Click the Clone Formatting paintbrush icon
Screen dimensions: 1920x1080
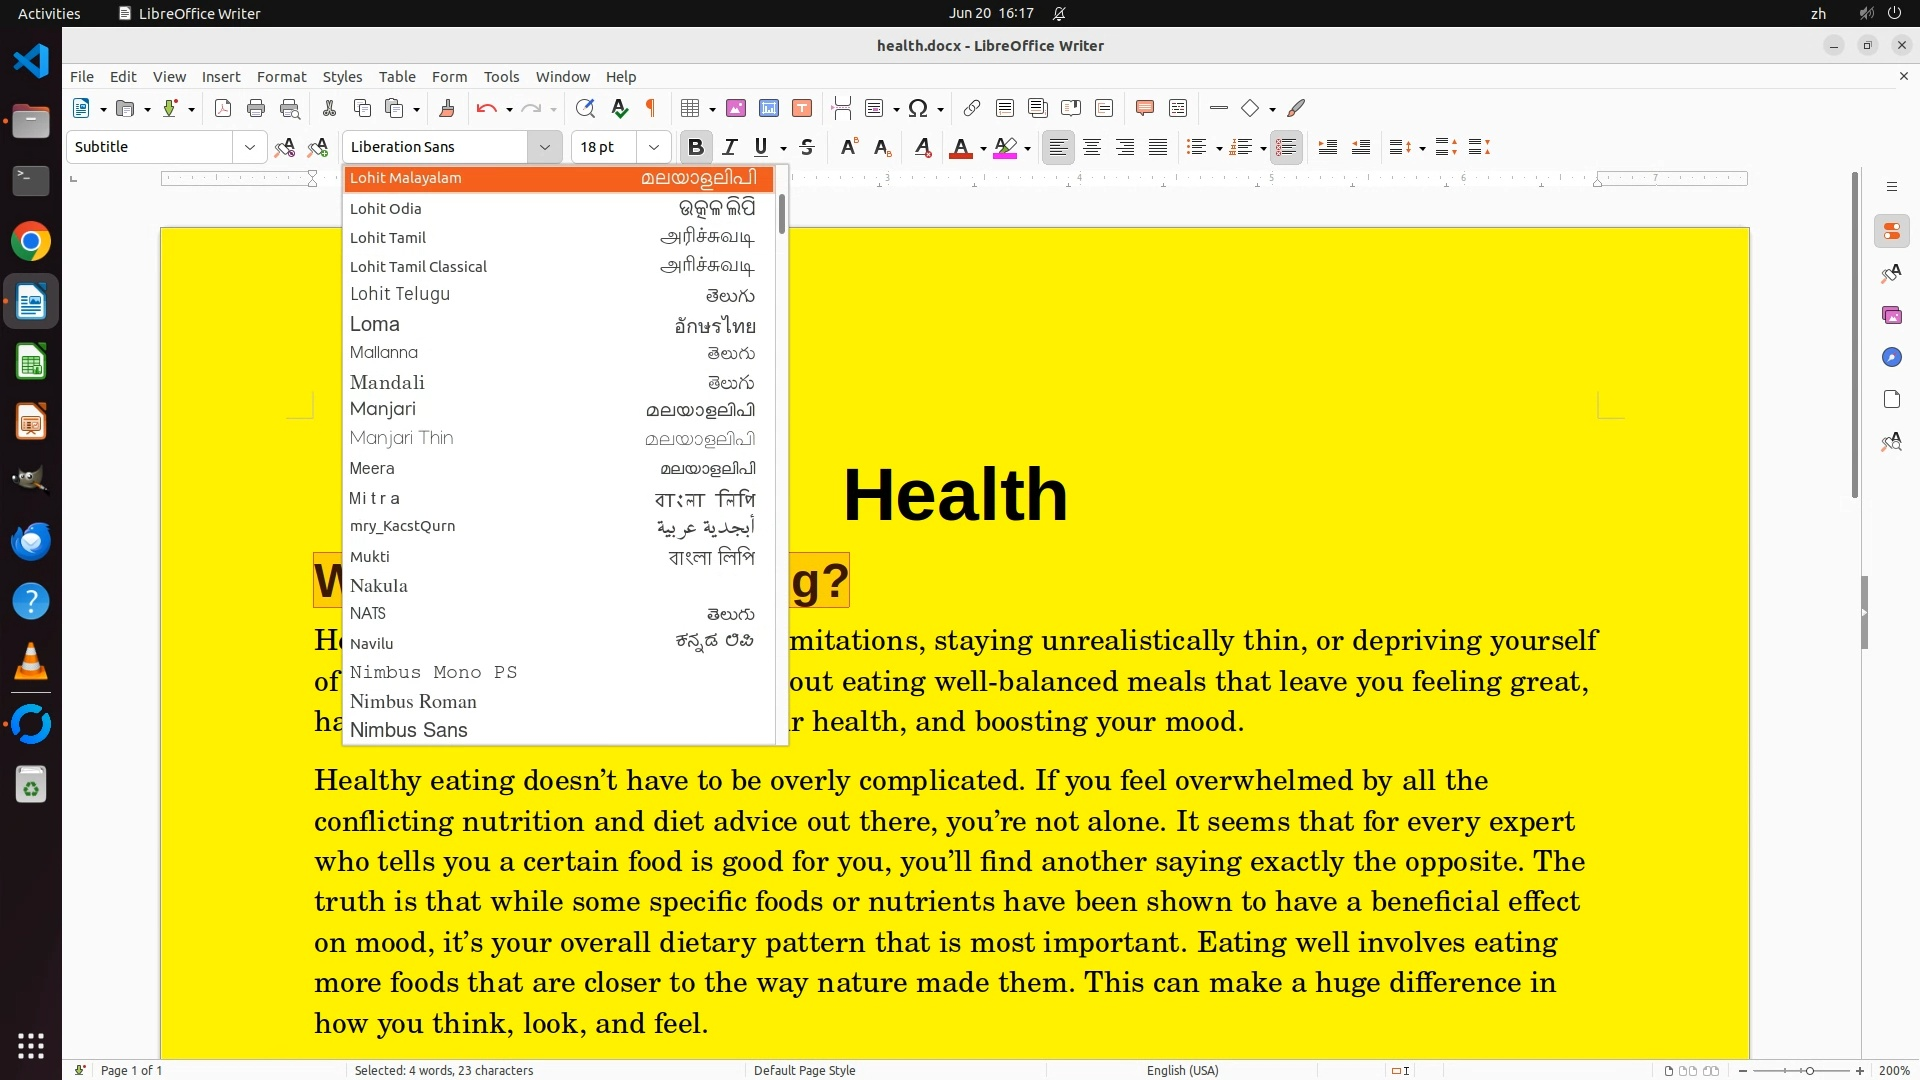(447, 108)
